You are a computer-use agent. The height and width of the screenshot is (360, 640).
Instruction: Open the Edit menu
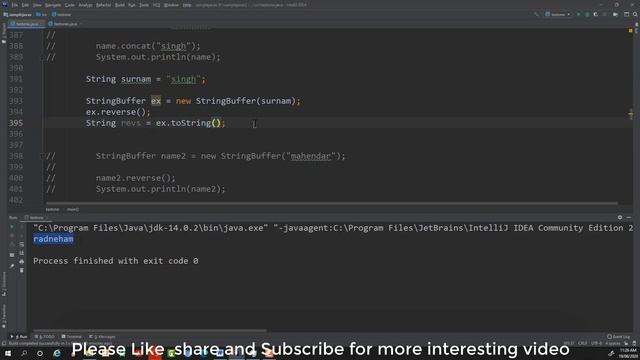tap(25, 5)
